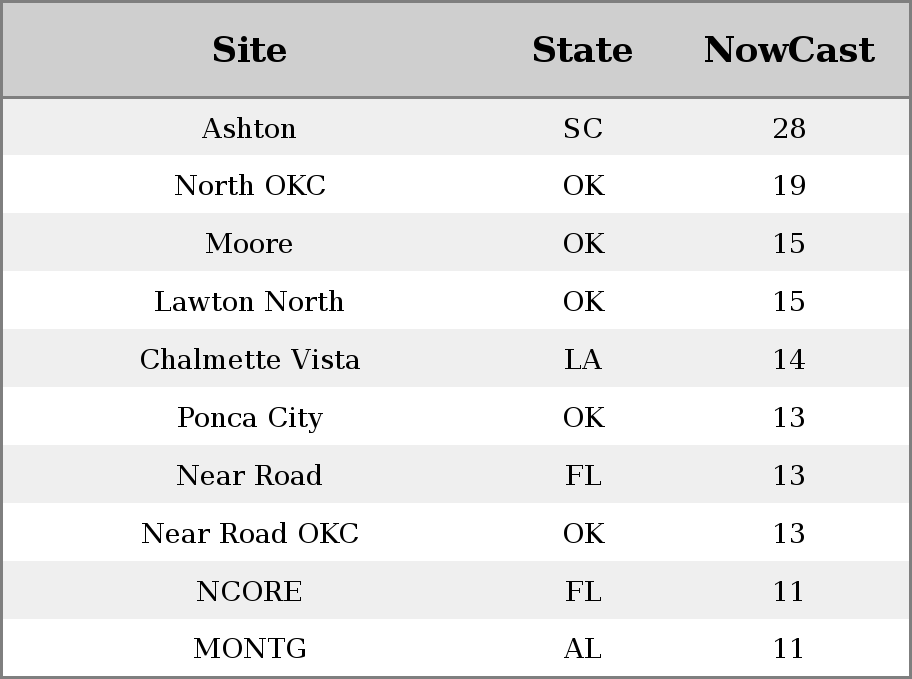The width and height of the screenshot is (912, 679).
Task: Click the Near Road site in FL row
Action: (249, 475)
